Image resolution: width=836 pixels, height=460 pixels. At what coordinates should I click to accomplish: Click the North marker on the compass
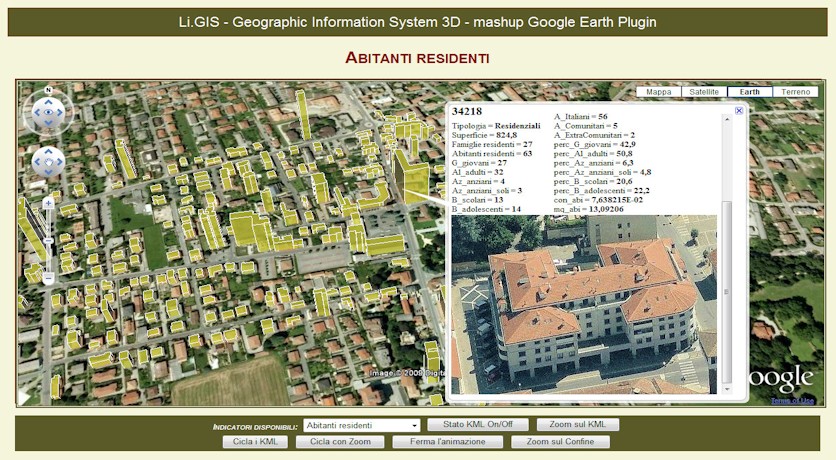point(48,91)
